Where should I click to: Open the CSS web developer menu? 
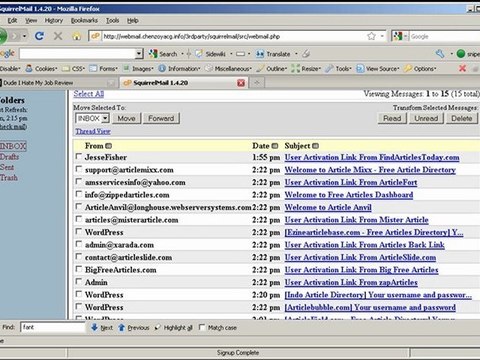(x=74, y=69)
